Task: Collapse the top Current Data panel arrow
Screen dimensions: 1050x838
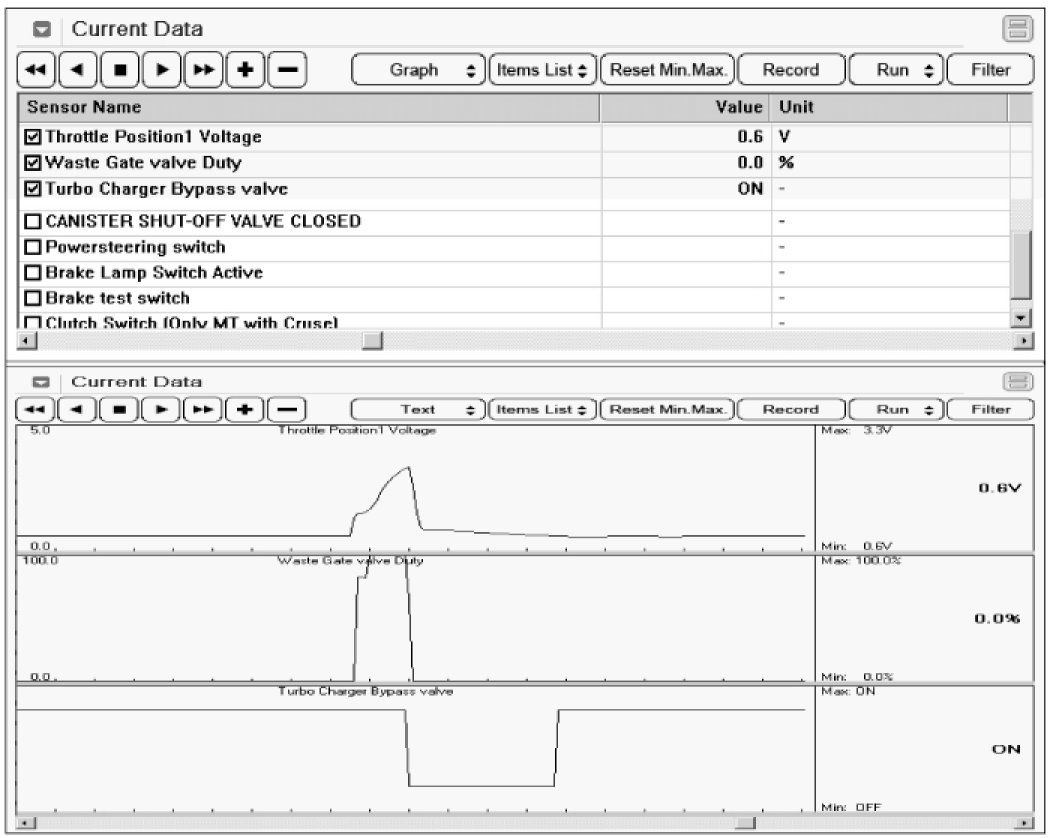Action: point(42,30)
